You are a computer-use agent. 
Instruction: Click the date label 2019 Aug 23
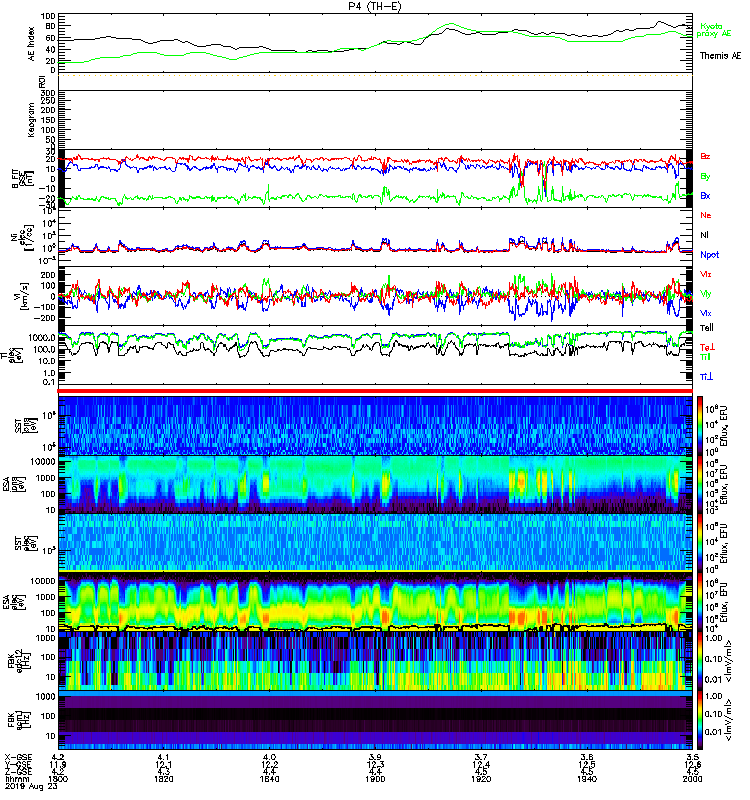31,786
